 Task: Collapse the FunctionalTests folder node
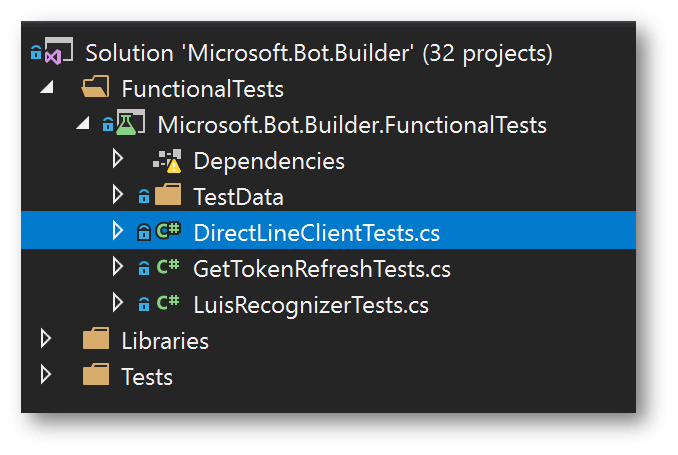point(47,89)
